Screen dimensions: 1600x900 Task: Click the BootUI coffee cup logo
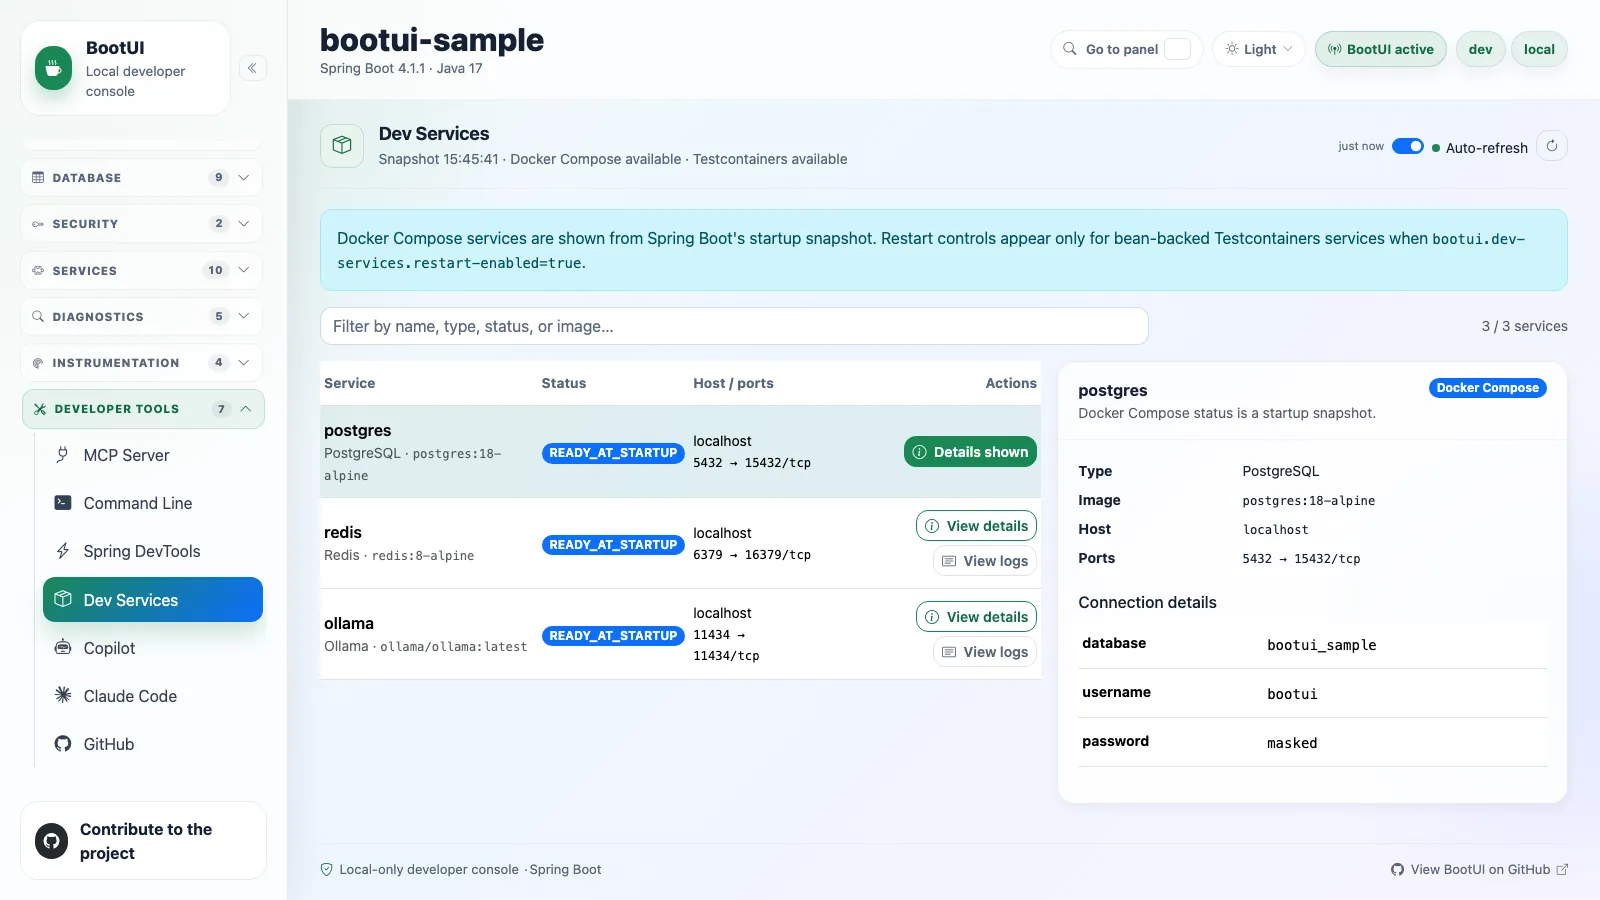tap(54, 69)
